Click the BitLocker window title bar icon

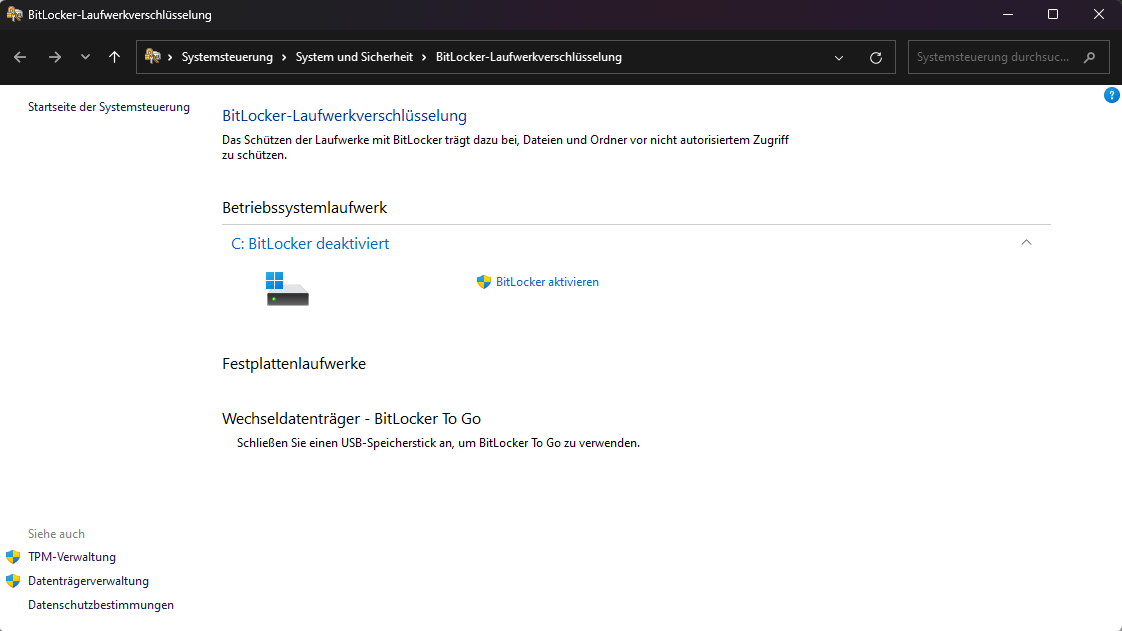[x=14, y=14]
